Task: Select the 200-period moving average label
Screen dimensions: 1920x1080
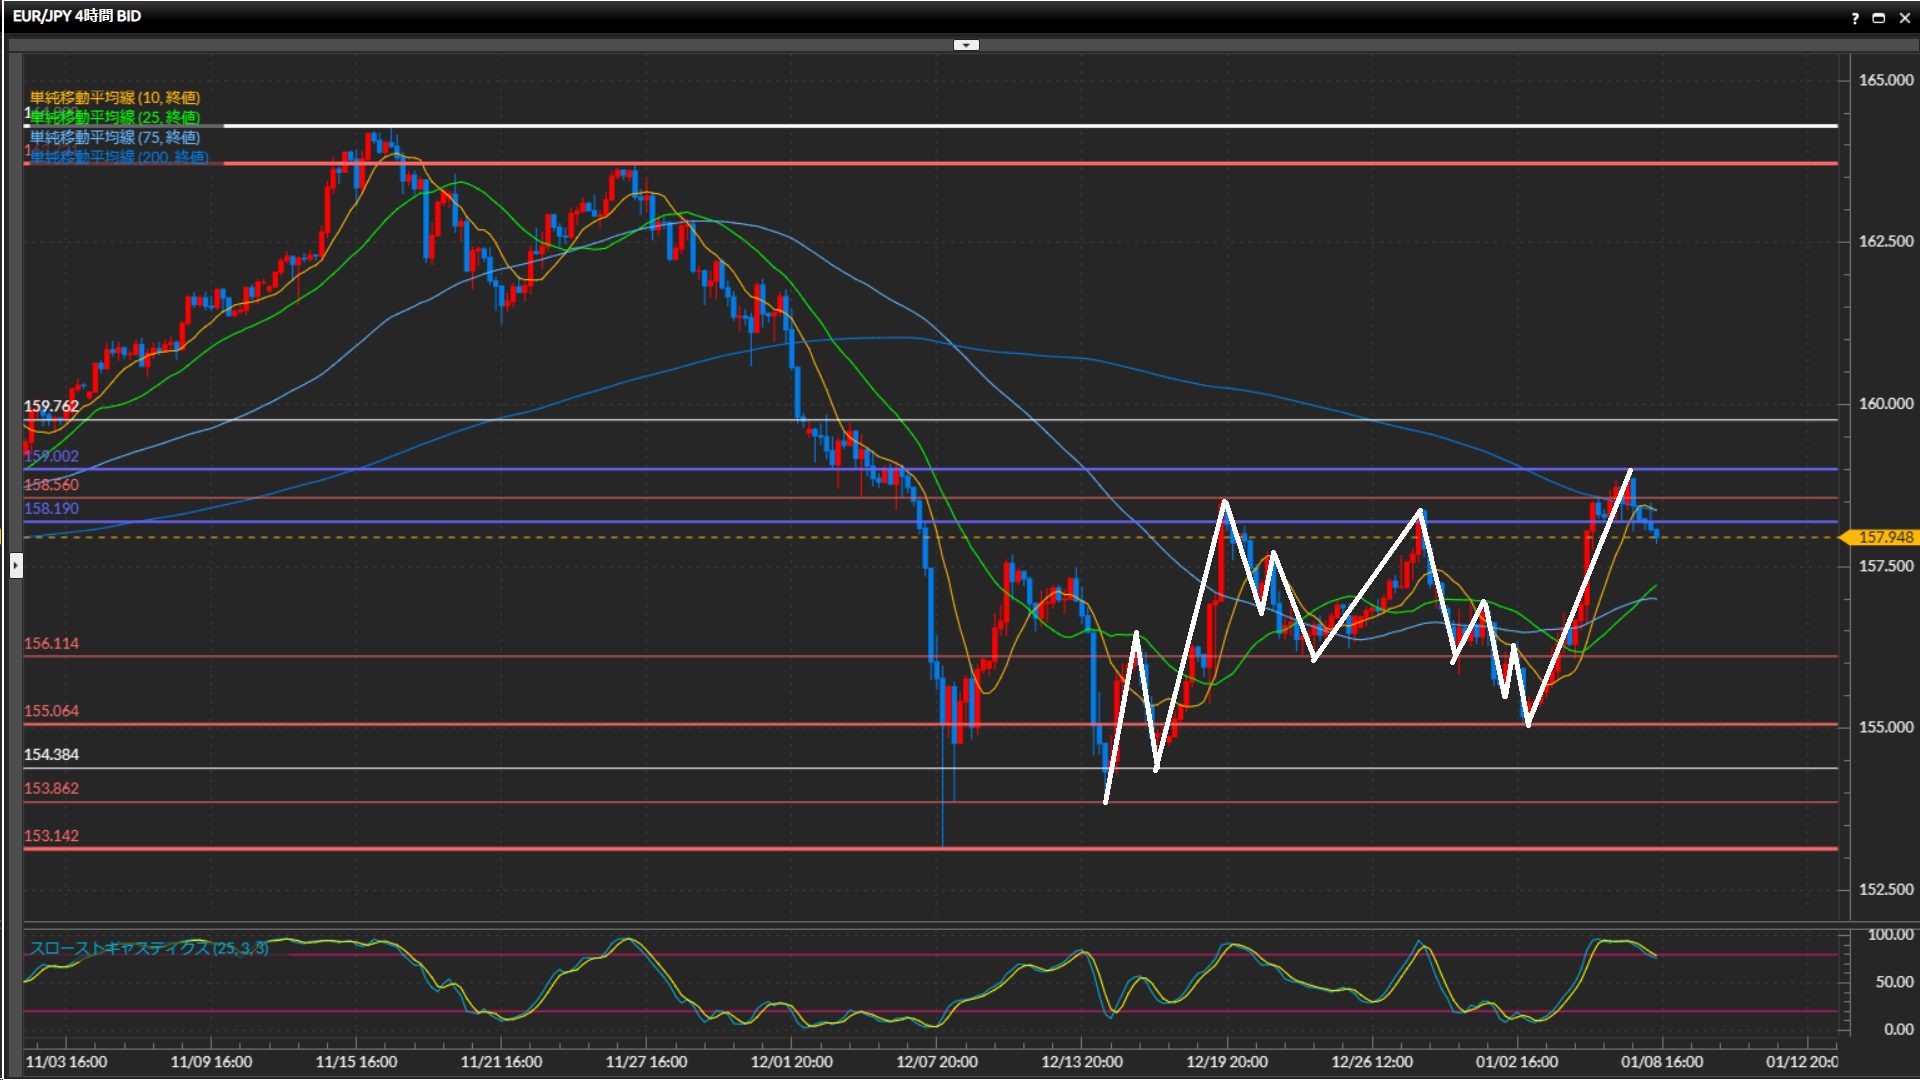Action: [119, 156]
